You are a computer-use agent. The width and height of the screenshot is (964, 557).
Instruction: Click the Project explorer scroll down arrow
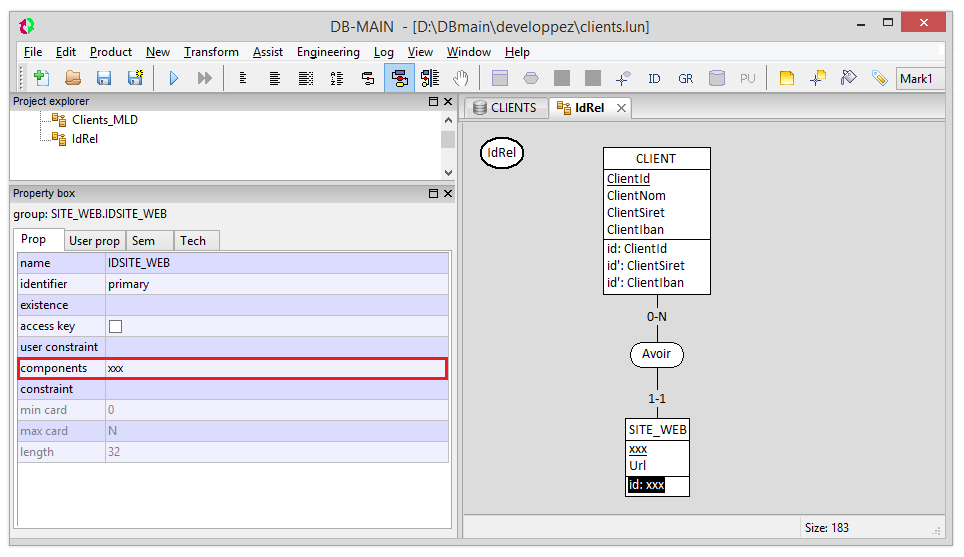pos(448,173)
